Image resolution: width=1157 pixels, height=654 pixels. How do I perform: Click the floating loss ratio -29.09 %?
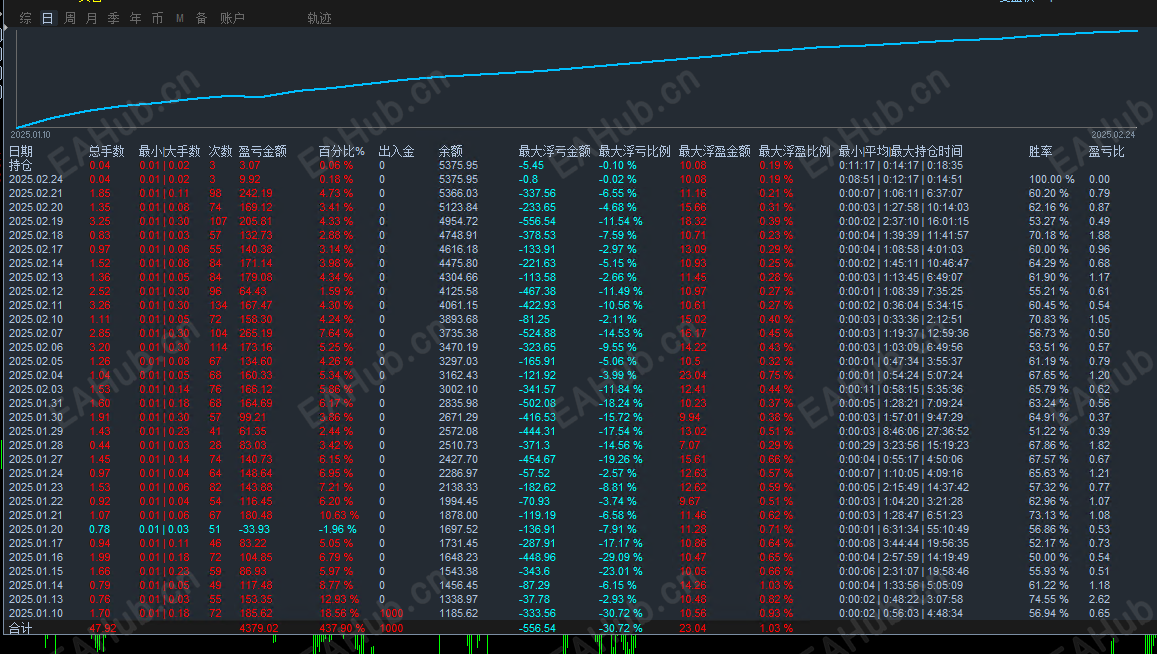point(621,557)
